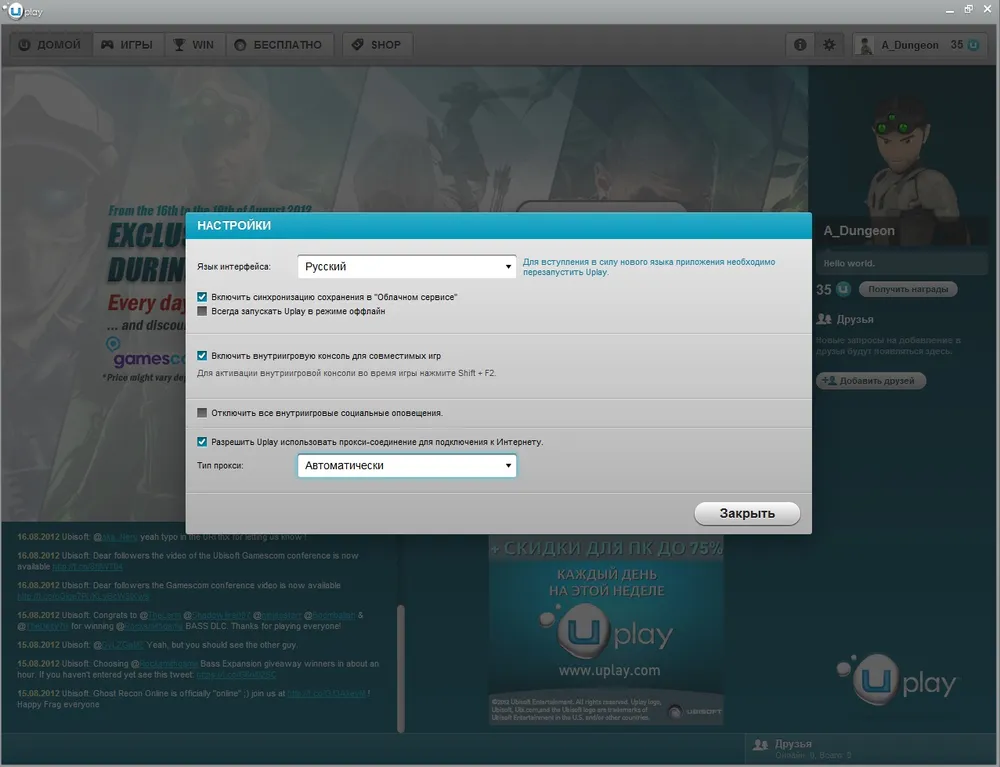Click the Закрыть button

coord(747,513)
